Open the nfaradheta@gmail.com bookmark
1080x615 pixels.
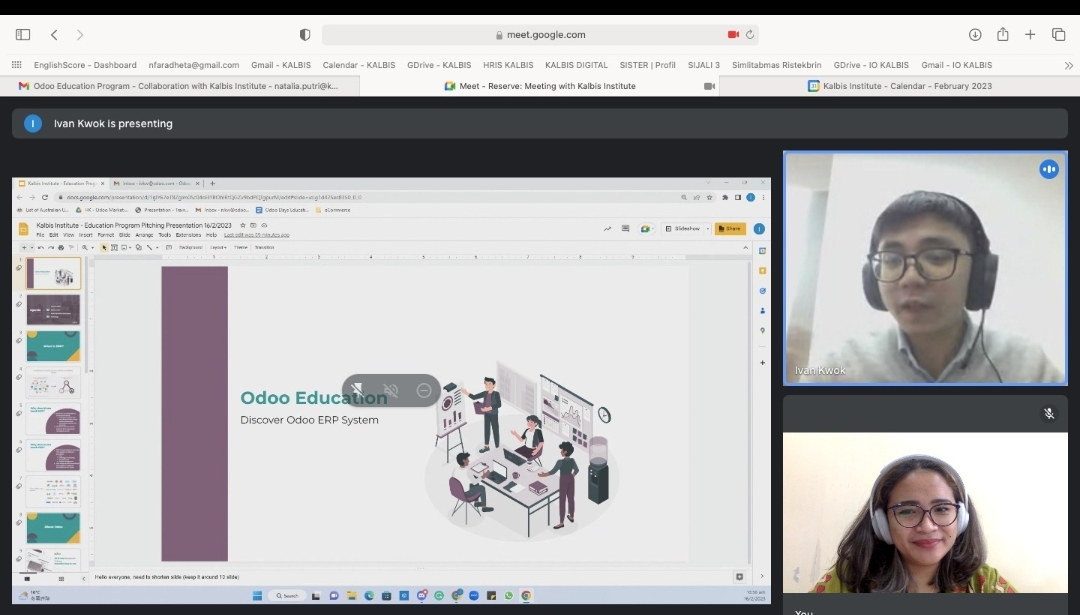(194, 65)
